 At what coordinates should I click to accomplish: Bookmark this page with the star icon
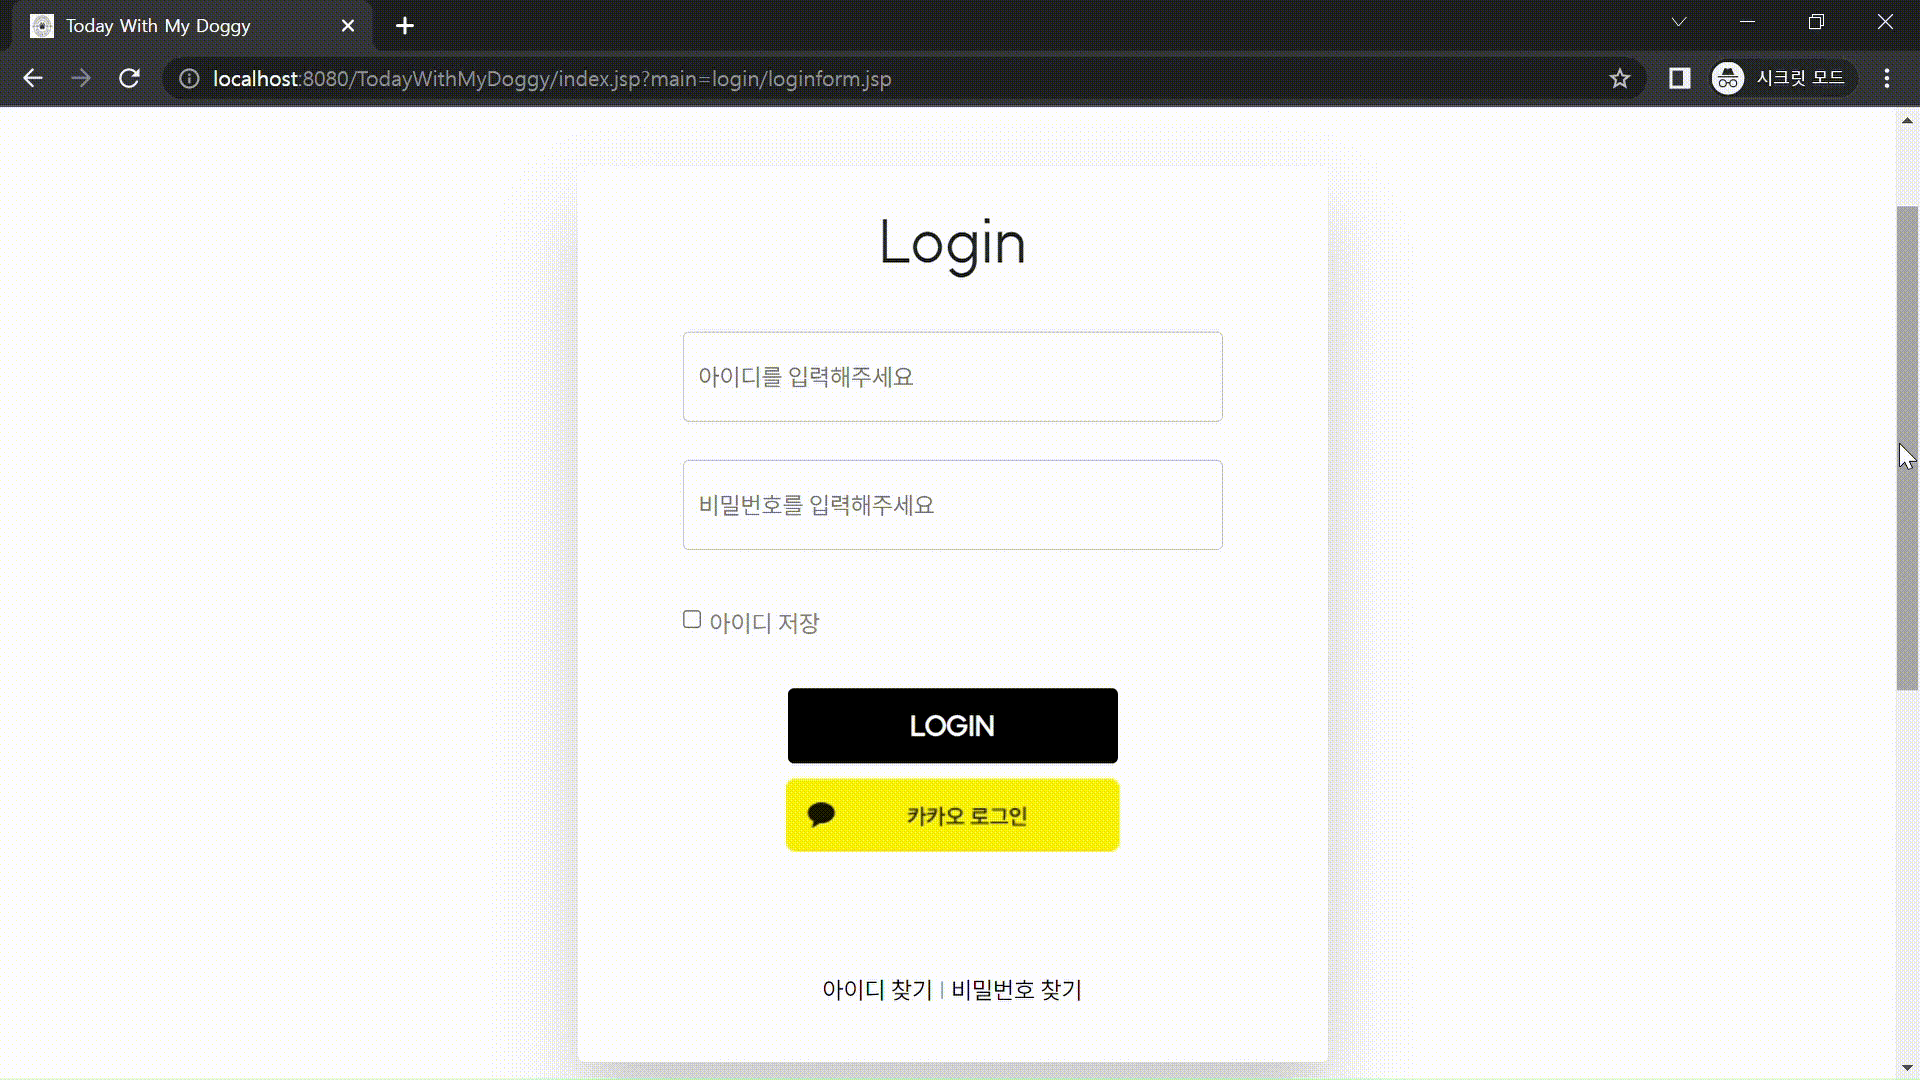tap(1619, 78)
